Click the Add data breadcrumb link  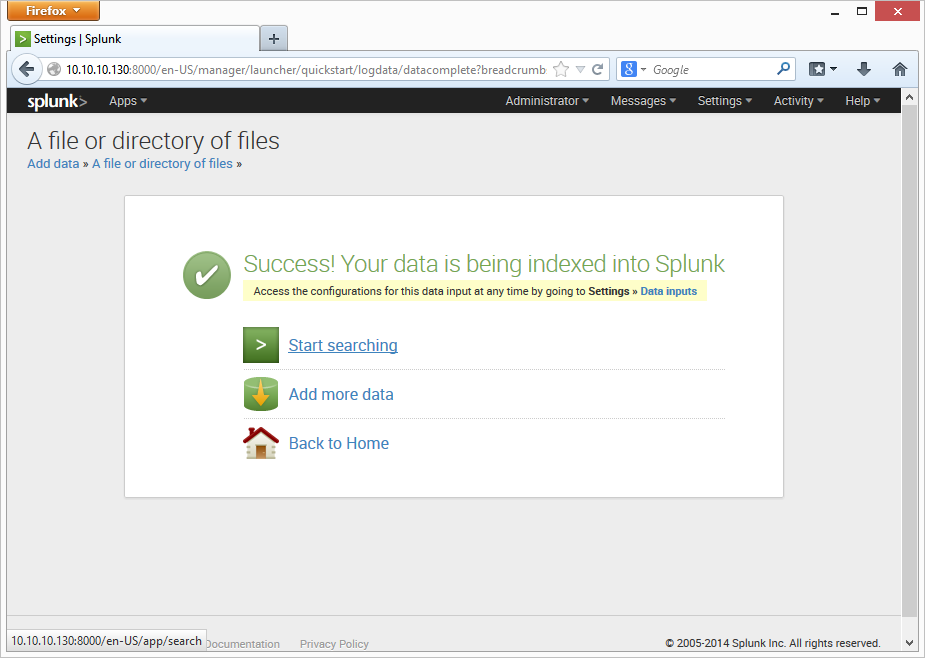53,163
